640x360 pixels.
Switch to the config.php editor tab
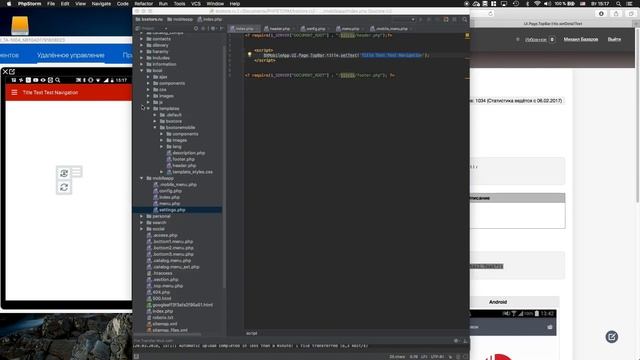(x=316, y=29)
